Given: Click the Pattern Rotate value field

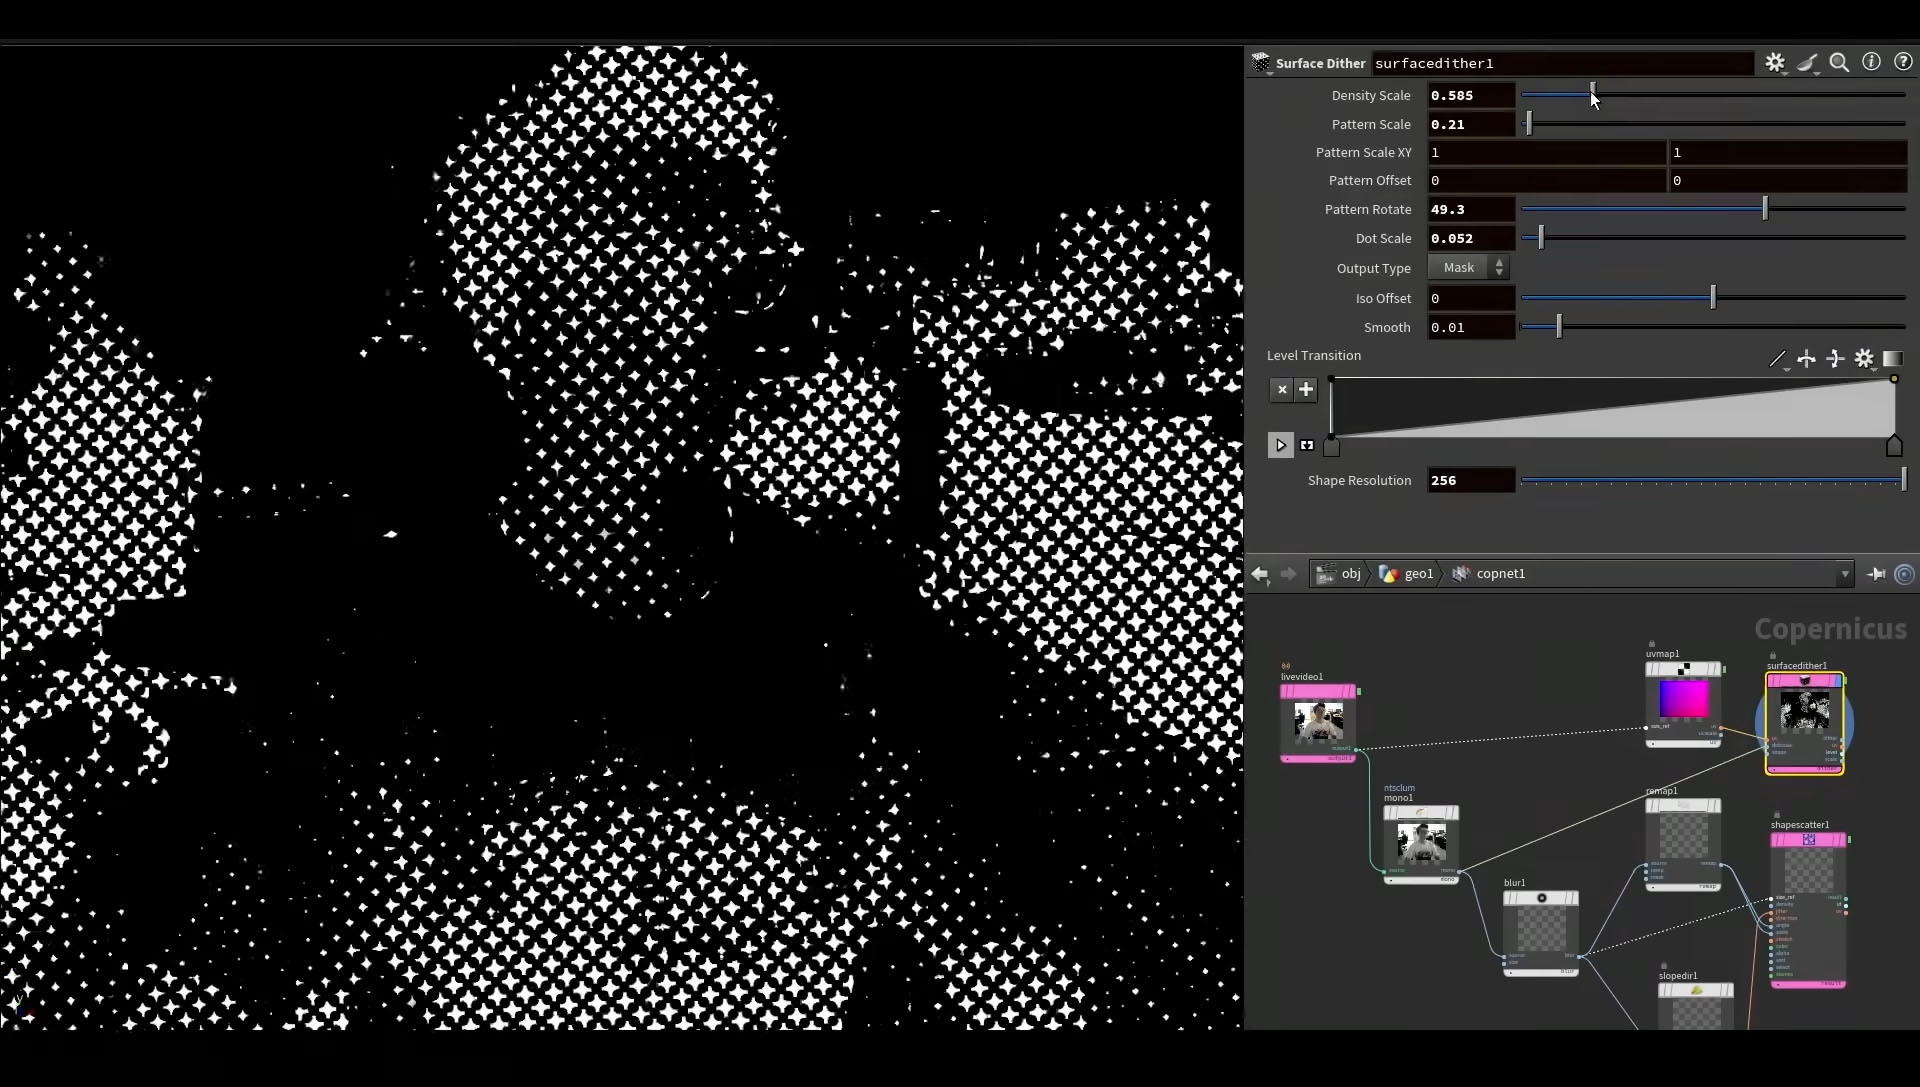Looking at the screenshot, I should 1471,209.
